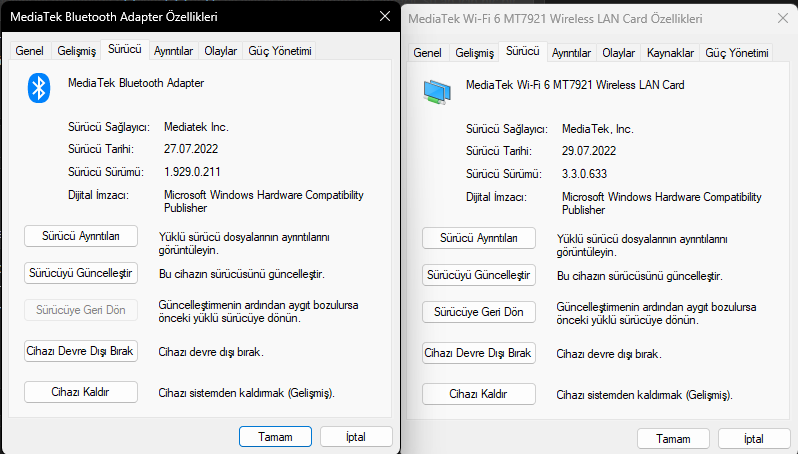The height and width of the screenshot is (454, 798).
Task: Open Gelişmiş tab in Wi-Fi LAN Card window
Action: click(x=474, y=53)
